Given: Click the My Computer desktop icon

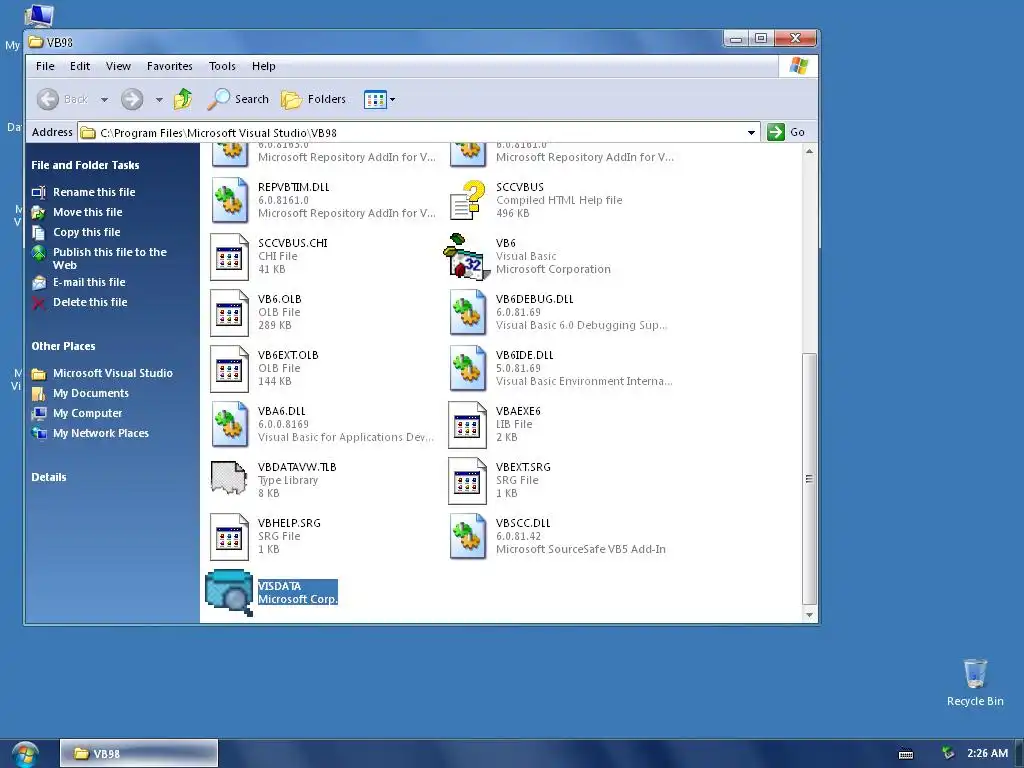Looking at the screenshot, I should coord(39,16).
